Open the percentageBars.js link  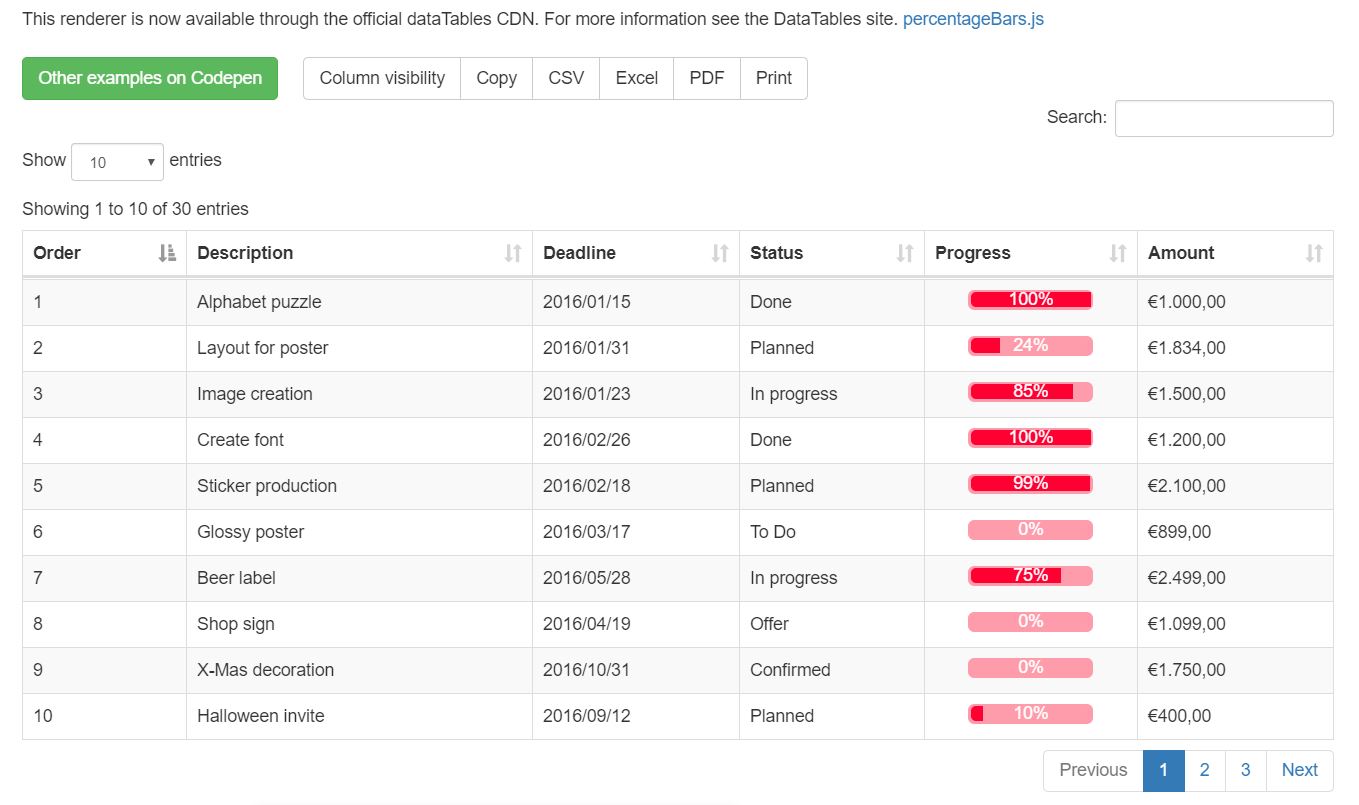pos(972,18)
